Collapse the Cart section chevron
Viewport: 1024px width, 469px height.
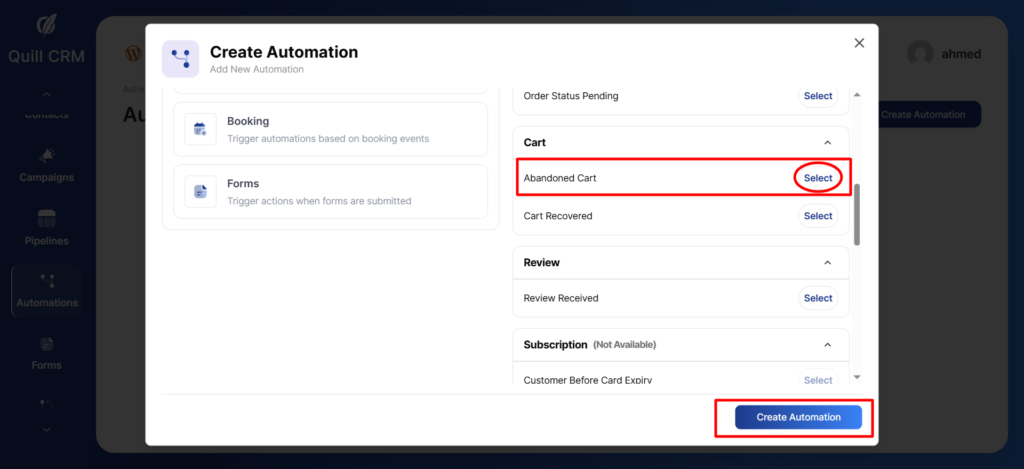click(827, 143)
